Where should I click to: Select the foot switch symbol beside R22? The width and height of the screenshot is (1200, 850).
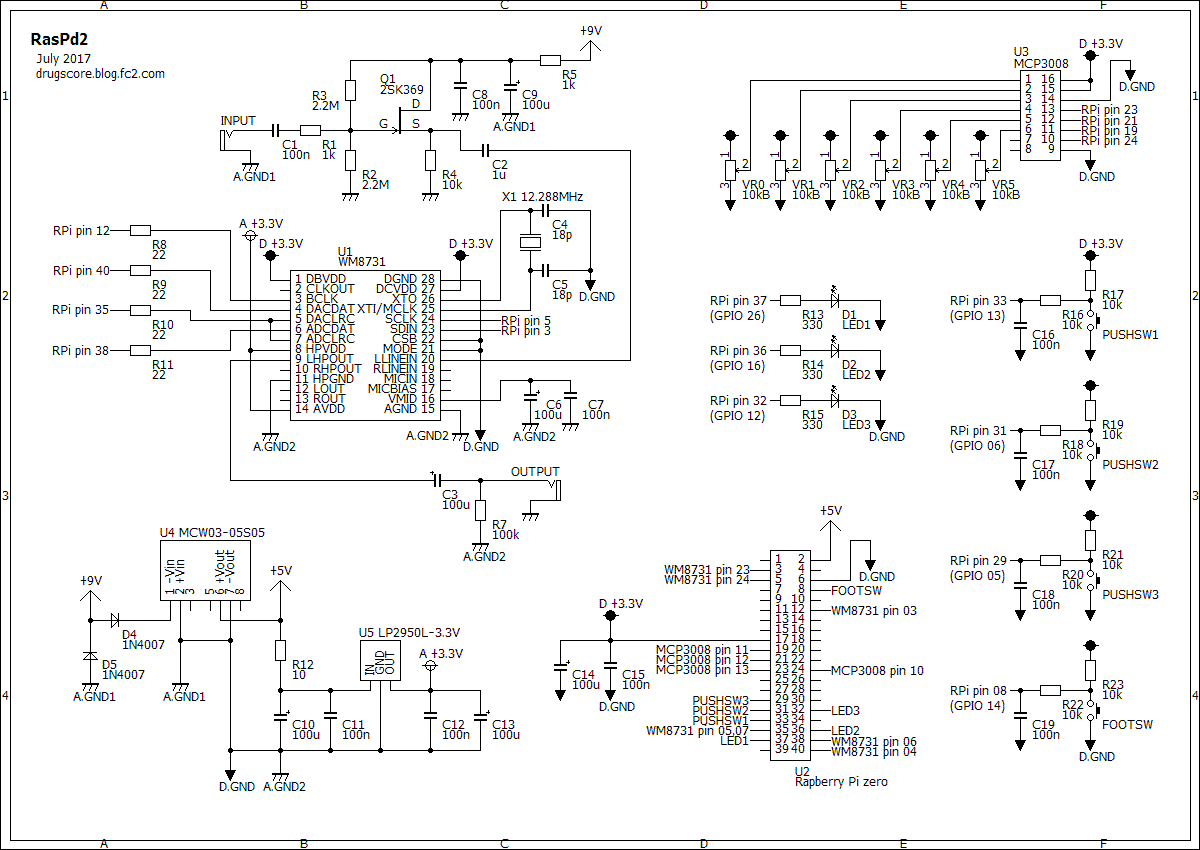click(1092, 712)
